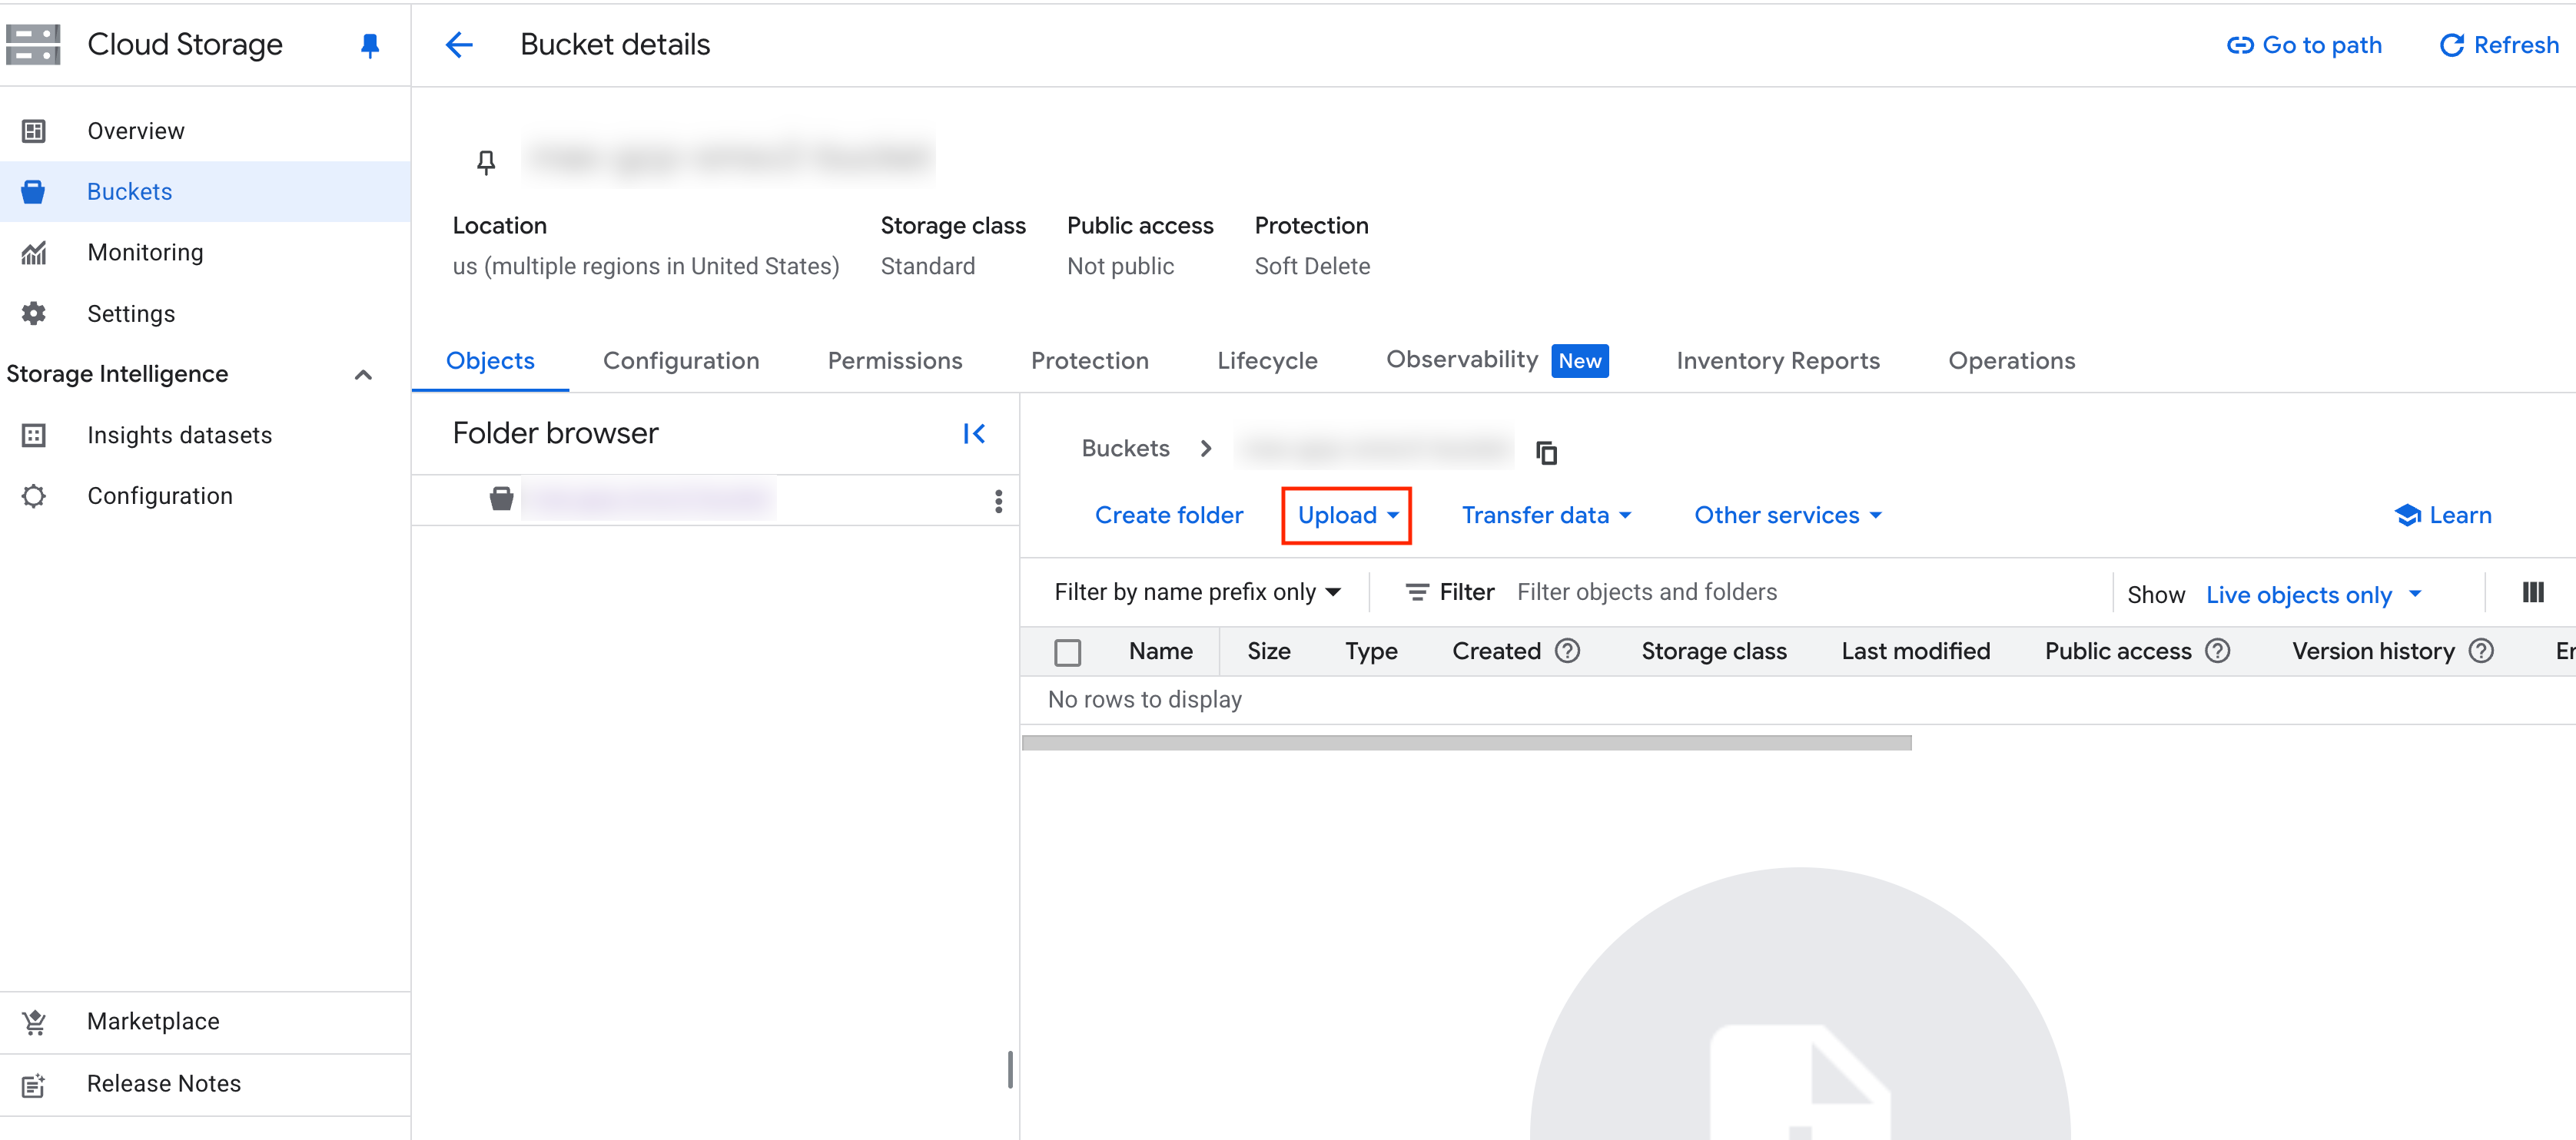Expand the Transfer data dropdown
This screenshot has height=1140, width=2576.
[1546, 515]
